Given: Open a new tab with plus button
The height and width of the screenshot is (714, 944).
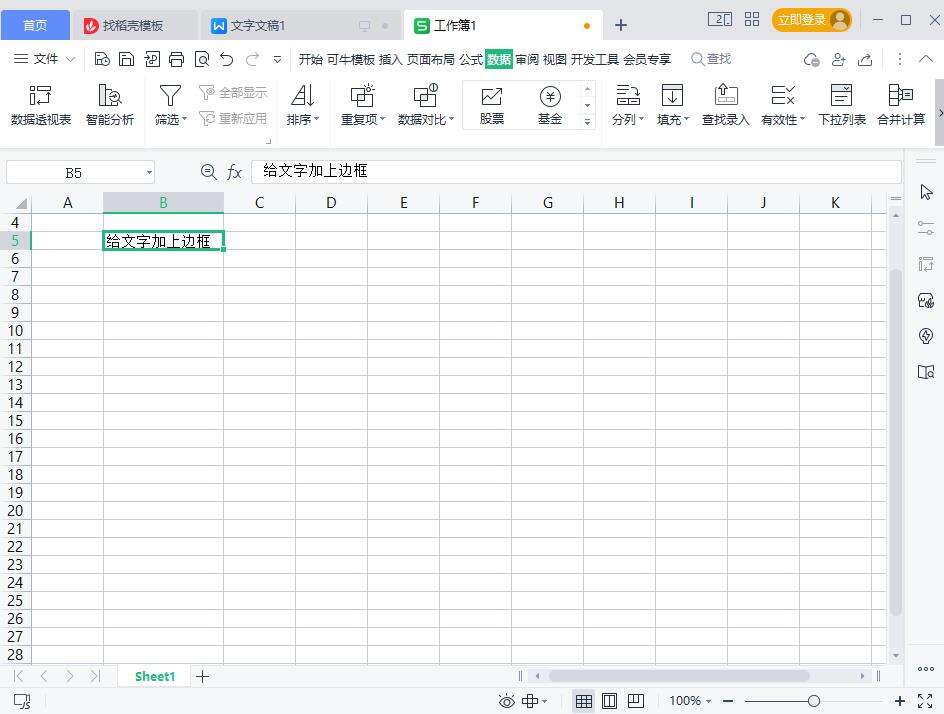Looking at the screenshot, I should point(621,25).
